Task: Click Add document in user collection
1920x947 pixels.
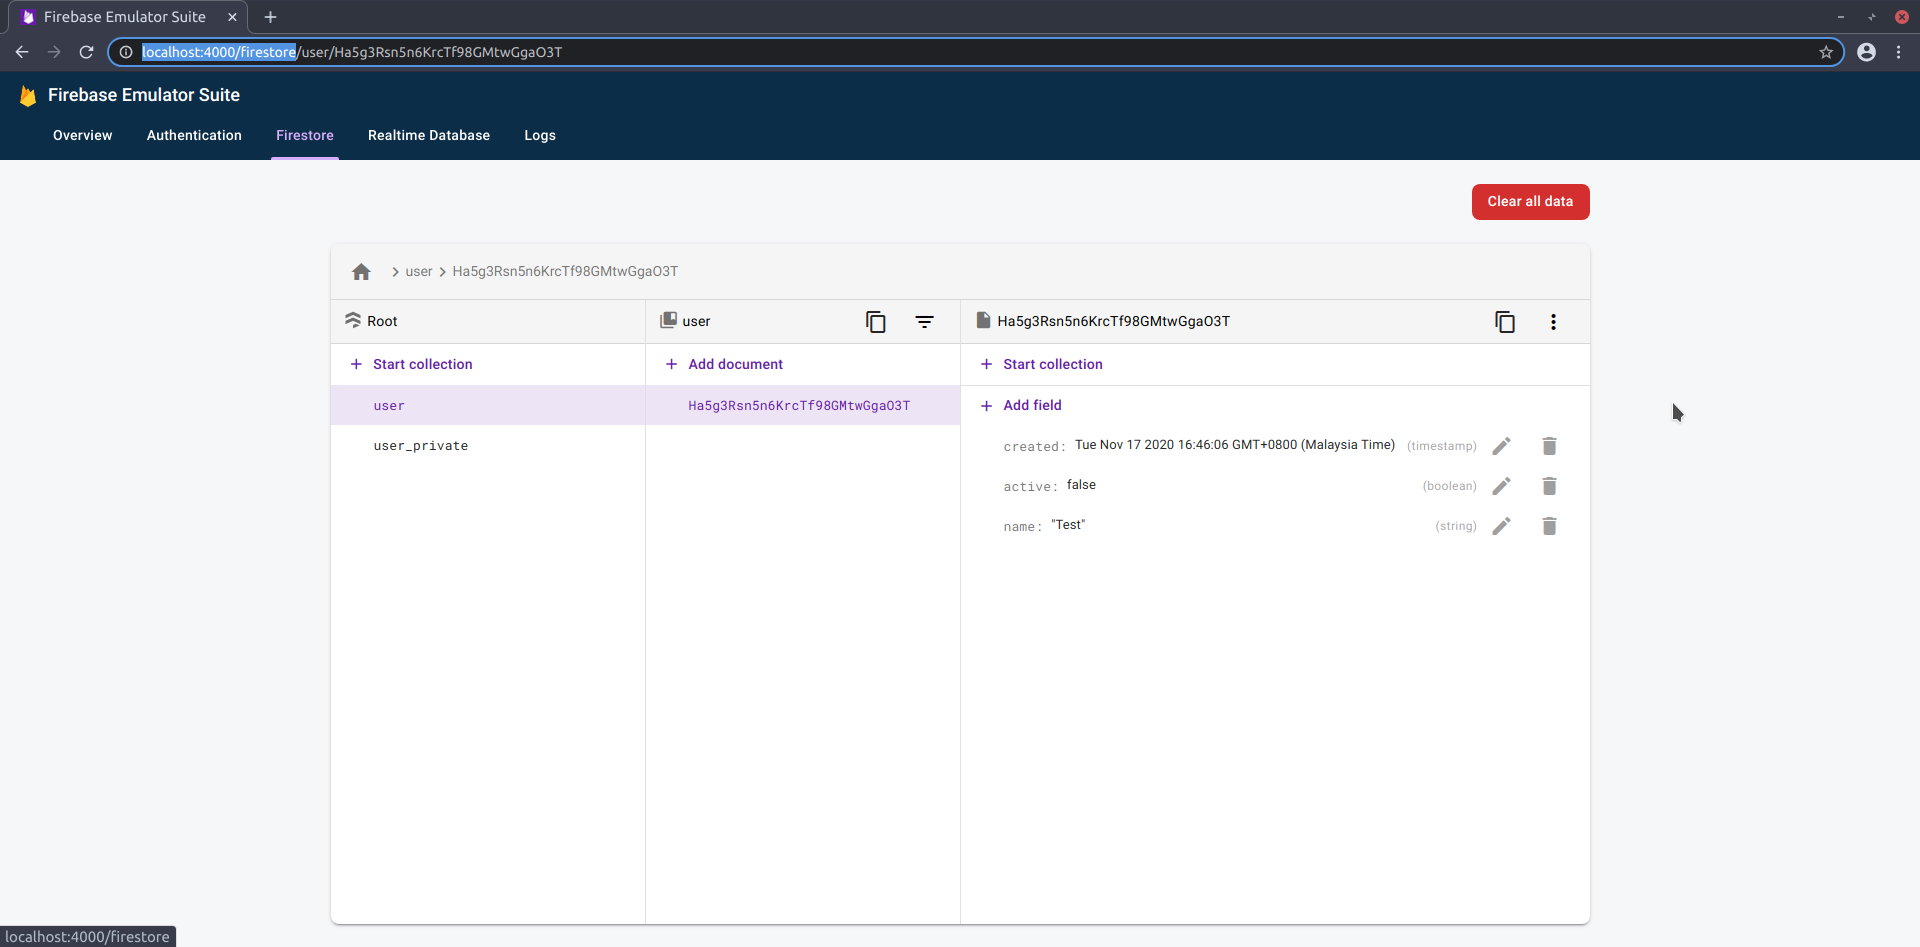Action: (x=735, y=364)
